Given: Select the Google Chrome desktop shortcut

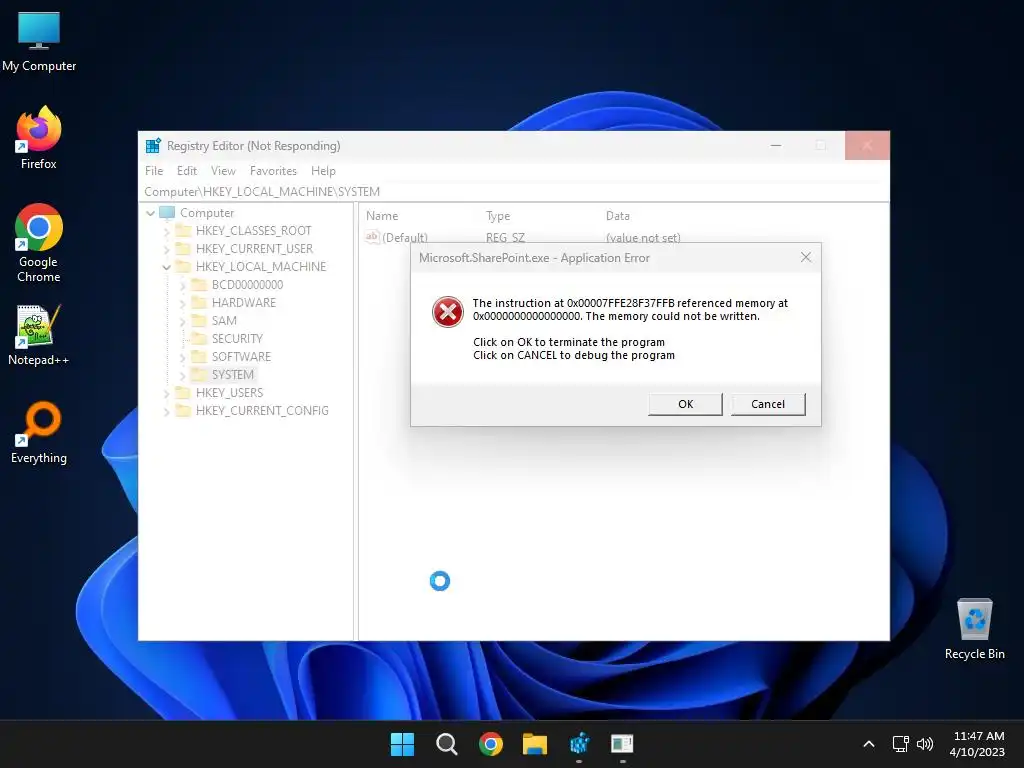Looking at the screenshot, I should click(x=39, y=243).
